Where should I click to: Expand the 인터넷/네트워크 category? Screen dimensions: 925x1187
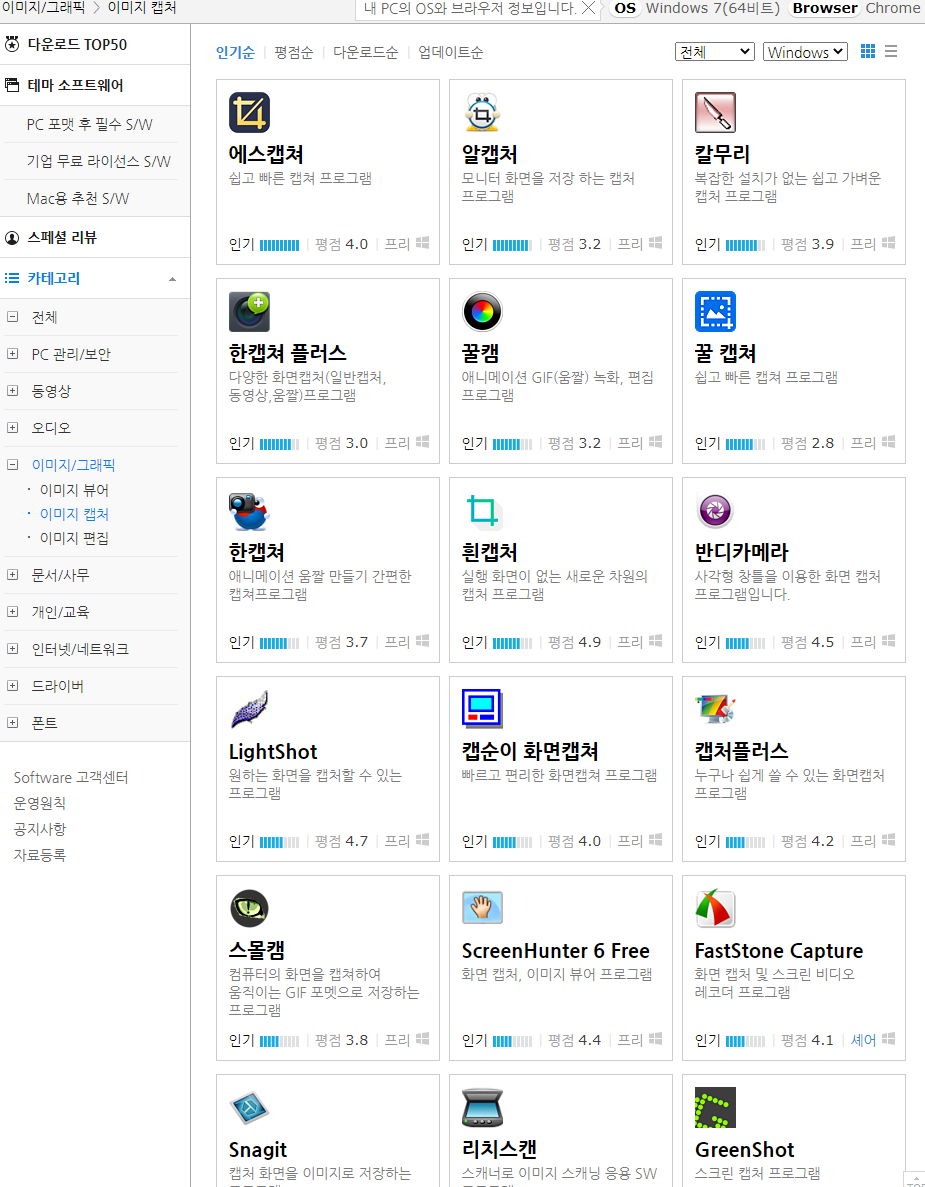tap(12, 649)
